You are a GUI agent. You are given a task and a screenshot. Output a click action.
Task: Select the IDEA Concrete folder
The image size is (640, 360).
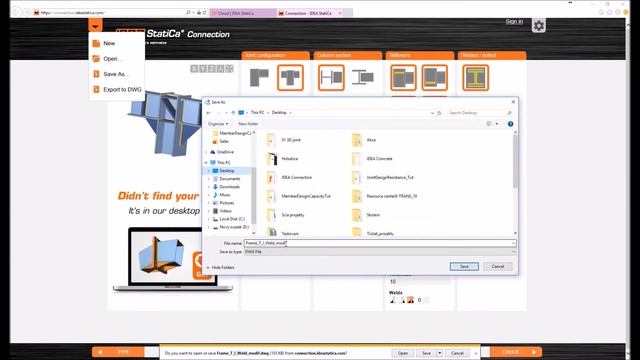pyautogui.click(x=372, y=159)
